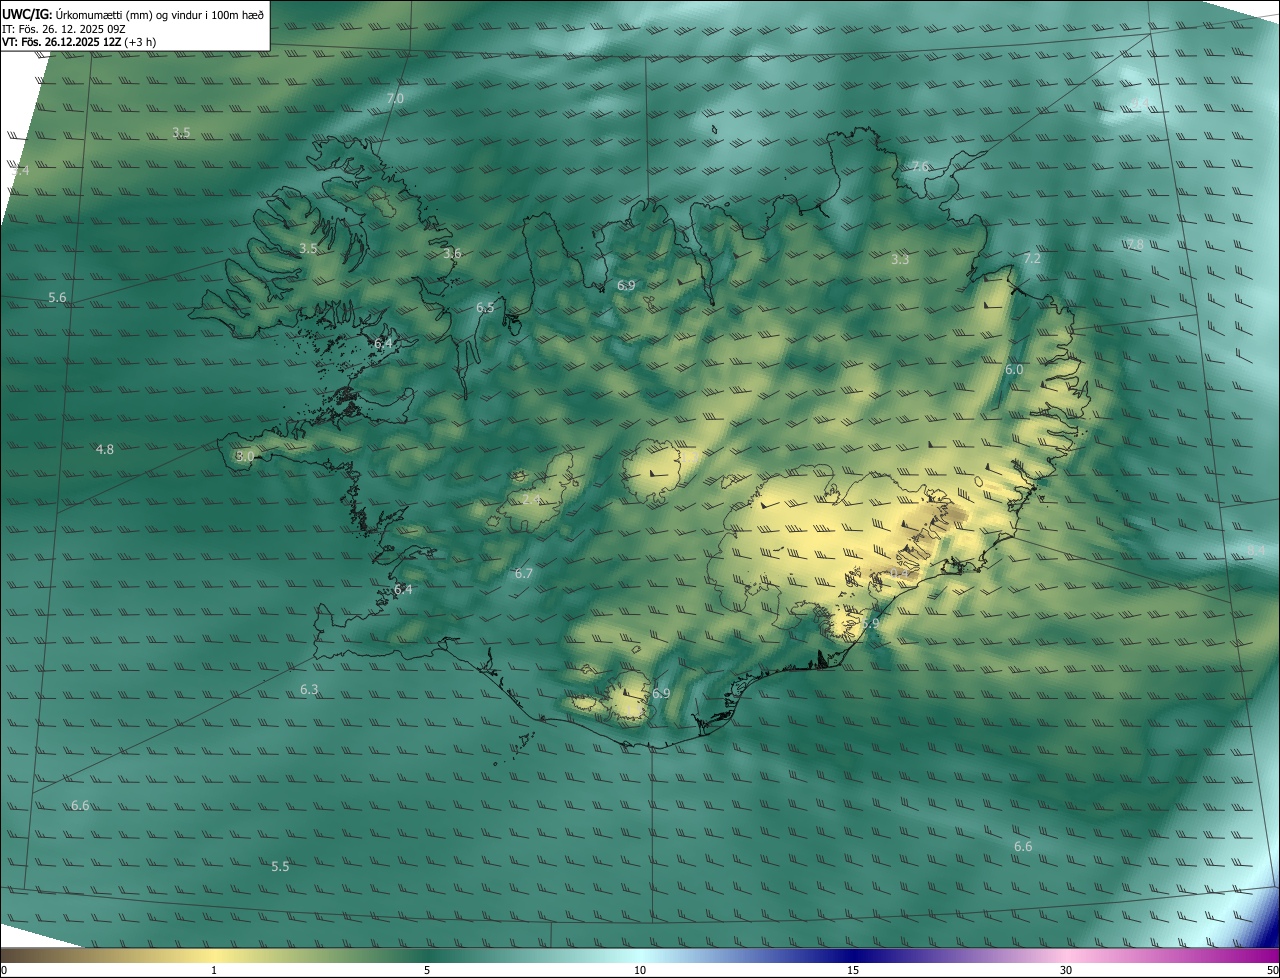
Task: Click the 7.8 value label
Action: [x=1134, y=245]
